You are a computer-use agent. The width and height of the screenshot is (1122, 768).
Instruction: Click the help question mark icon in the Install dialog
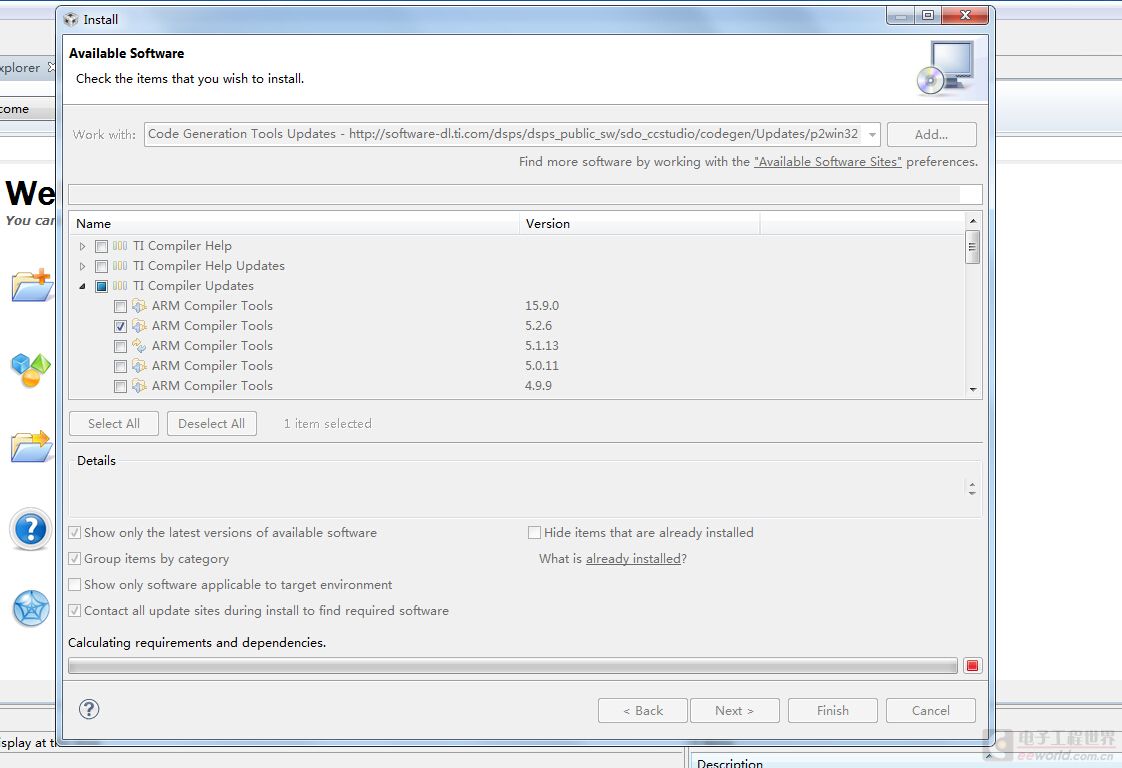(x=89, y=709)
